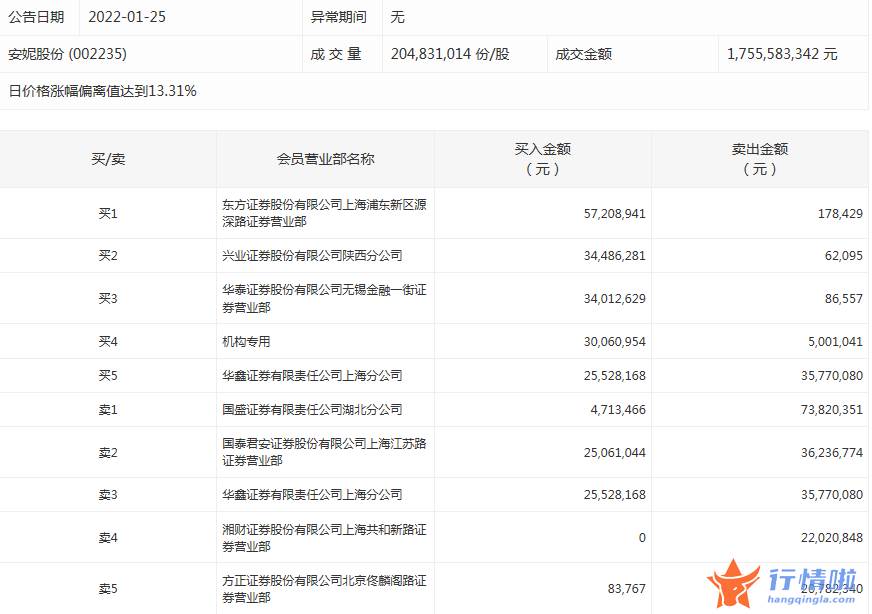Screen dimensions: 872x614
Task: Select buy amount 83,767
Action: [626, 589]
